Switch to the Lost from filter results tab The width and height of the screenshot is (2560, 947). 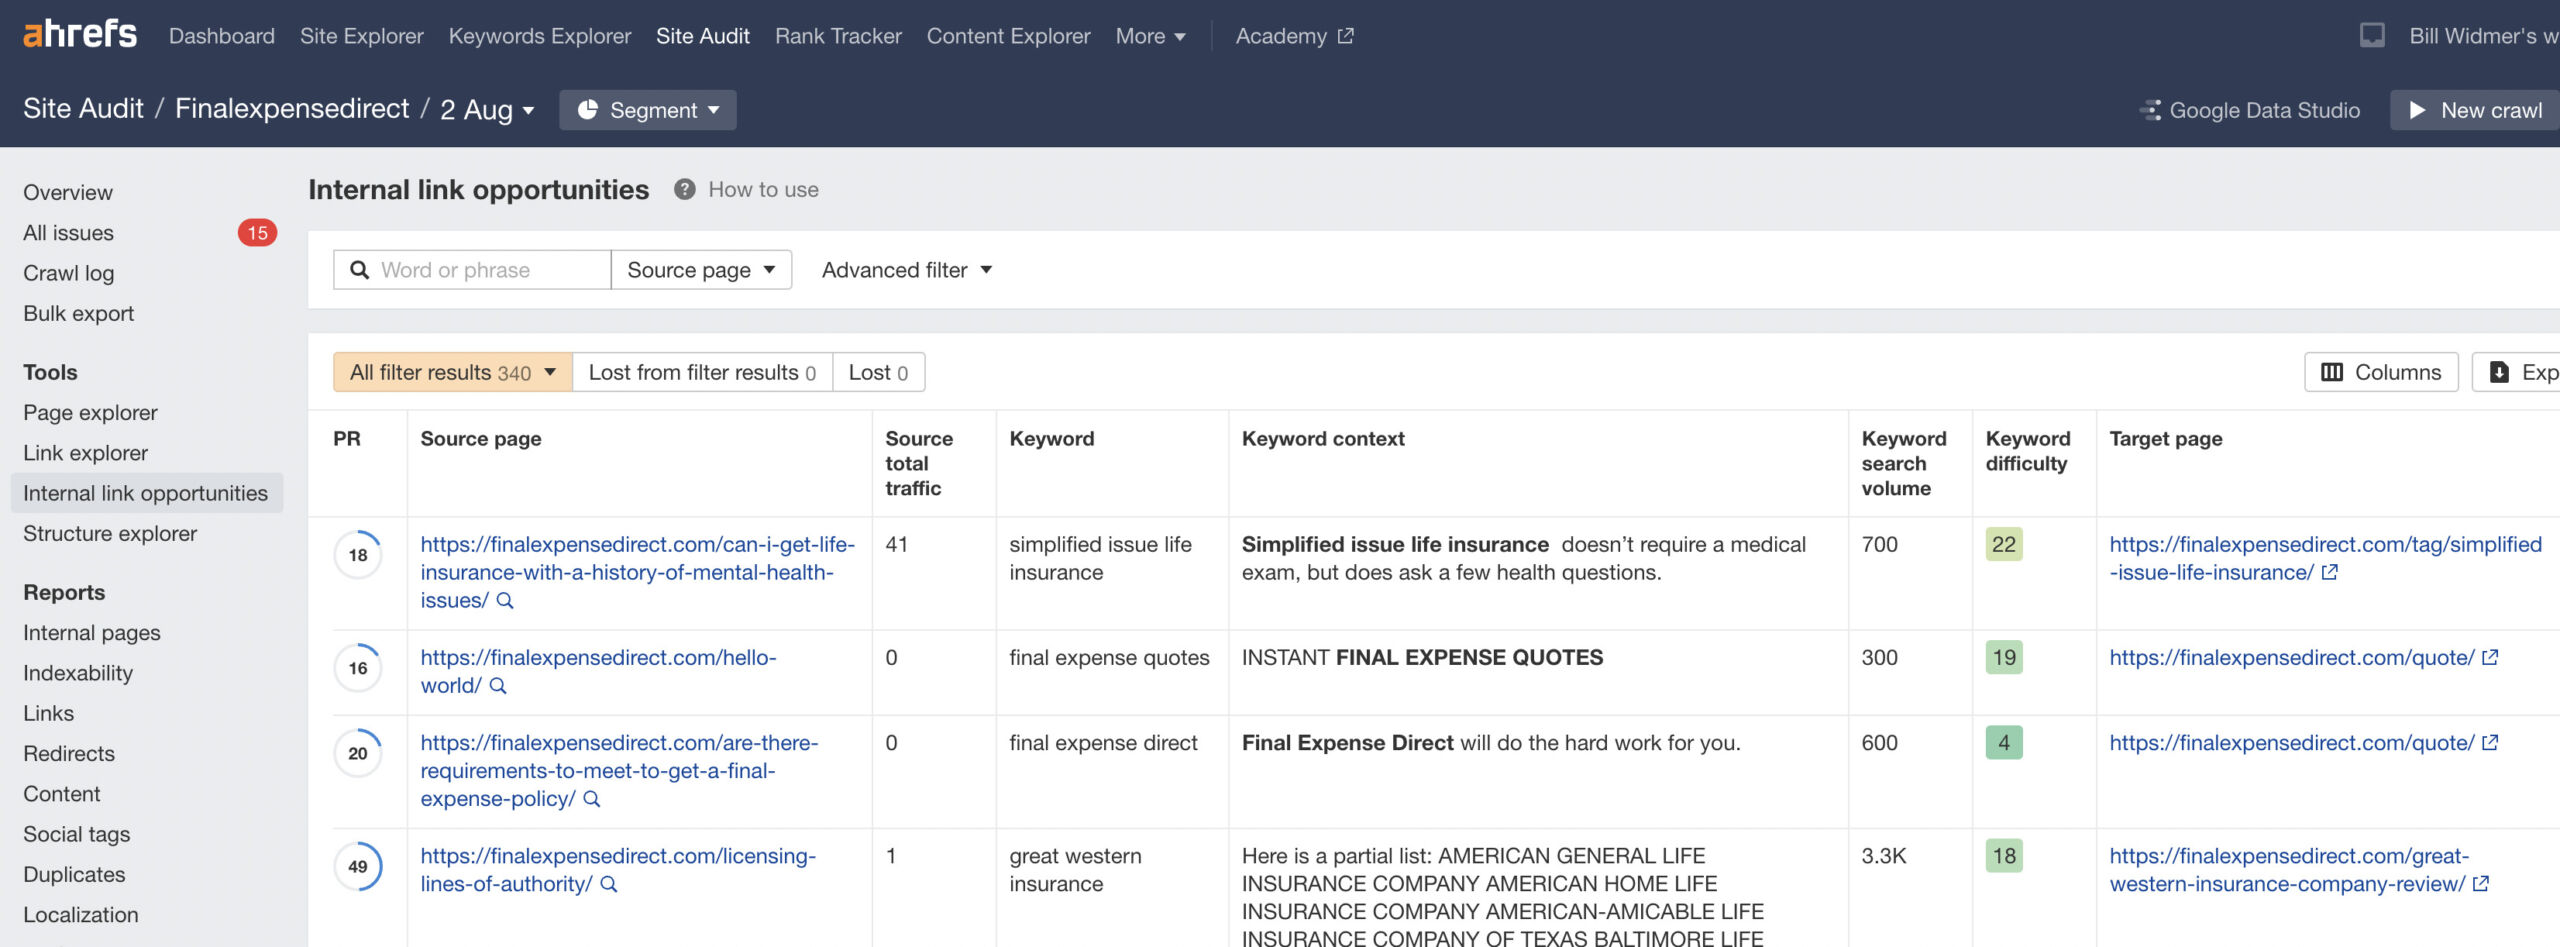point(701,371)
